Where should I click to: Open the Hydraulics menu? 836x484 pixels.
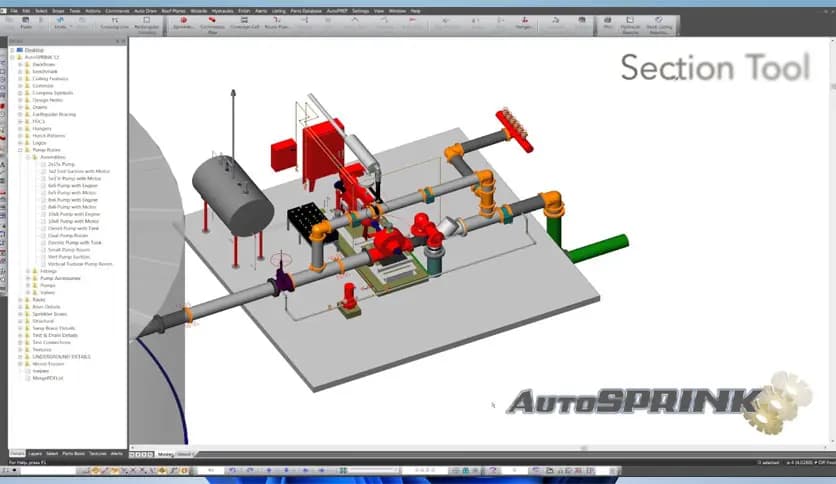click(222, 11)
